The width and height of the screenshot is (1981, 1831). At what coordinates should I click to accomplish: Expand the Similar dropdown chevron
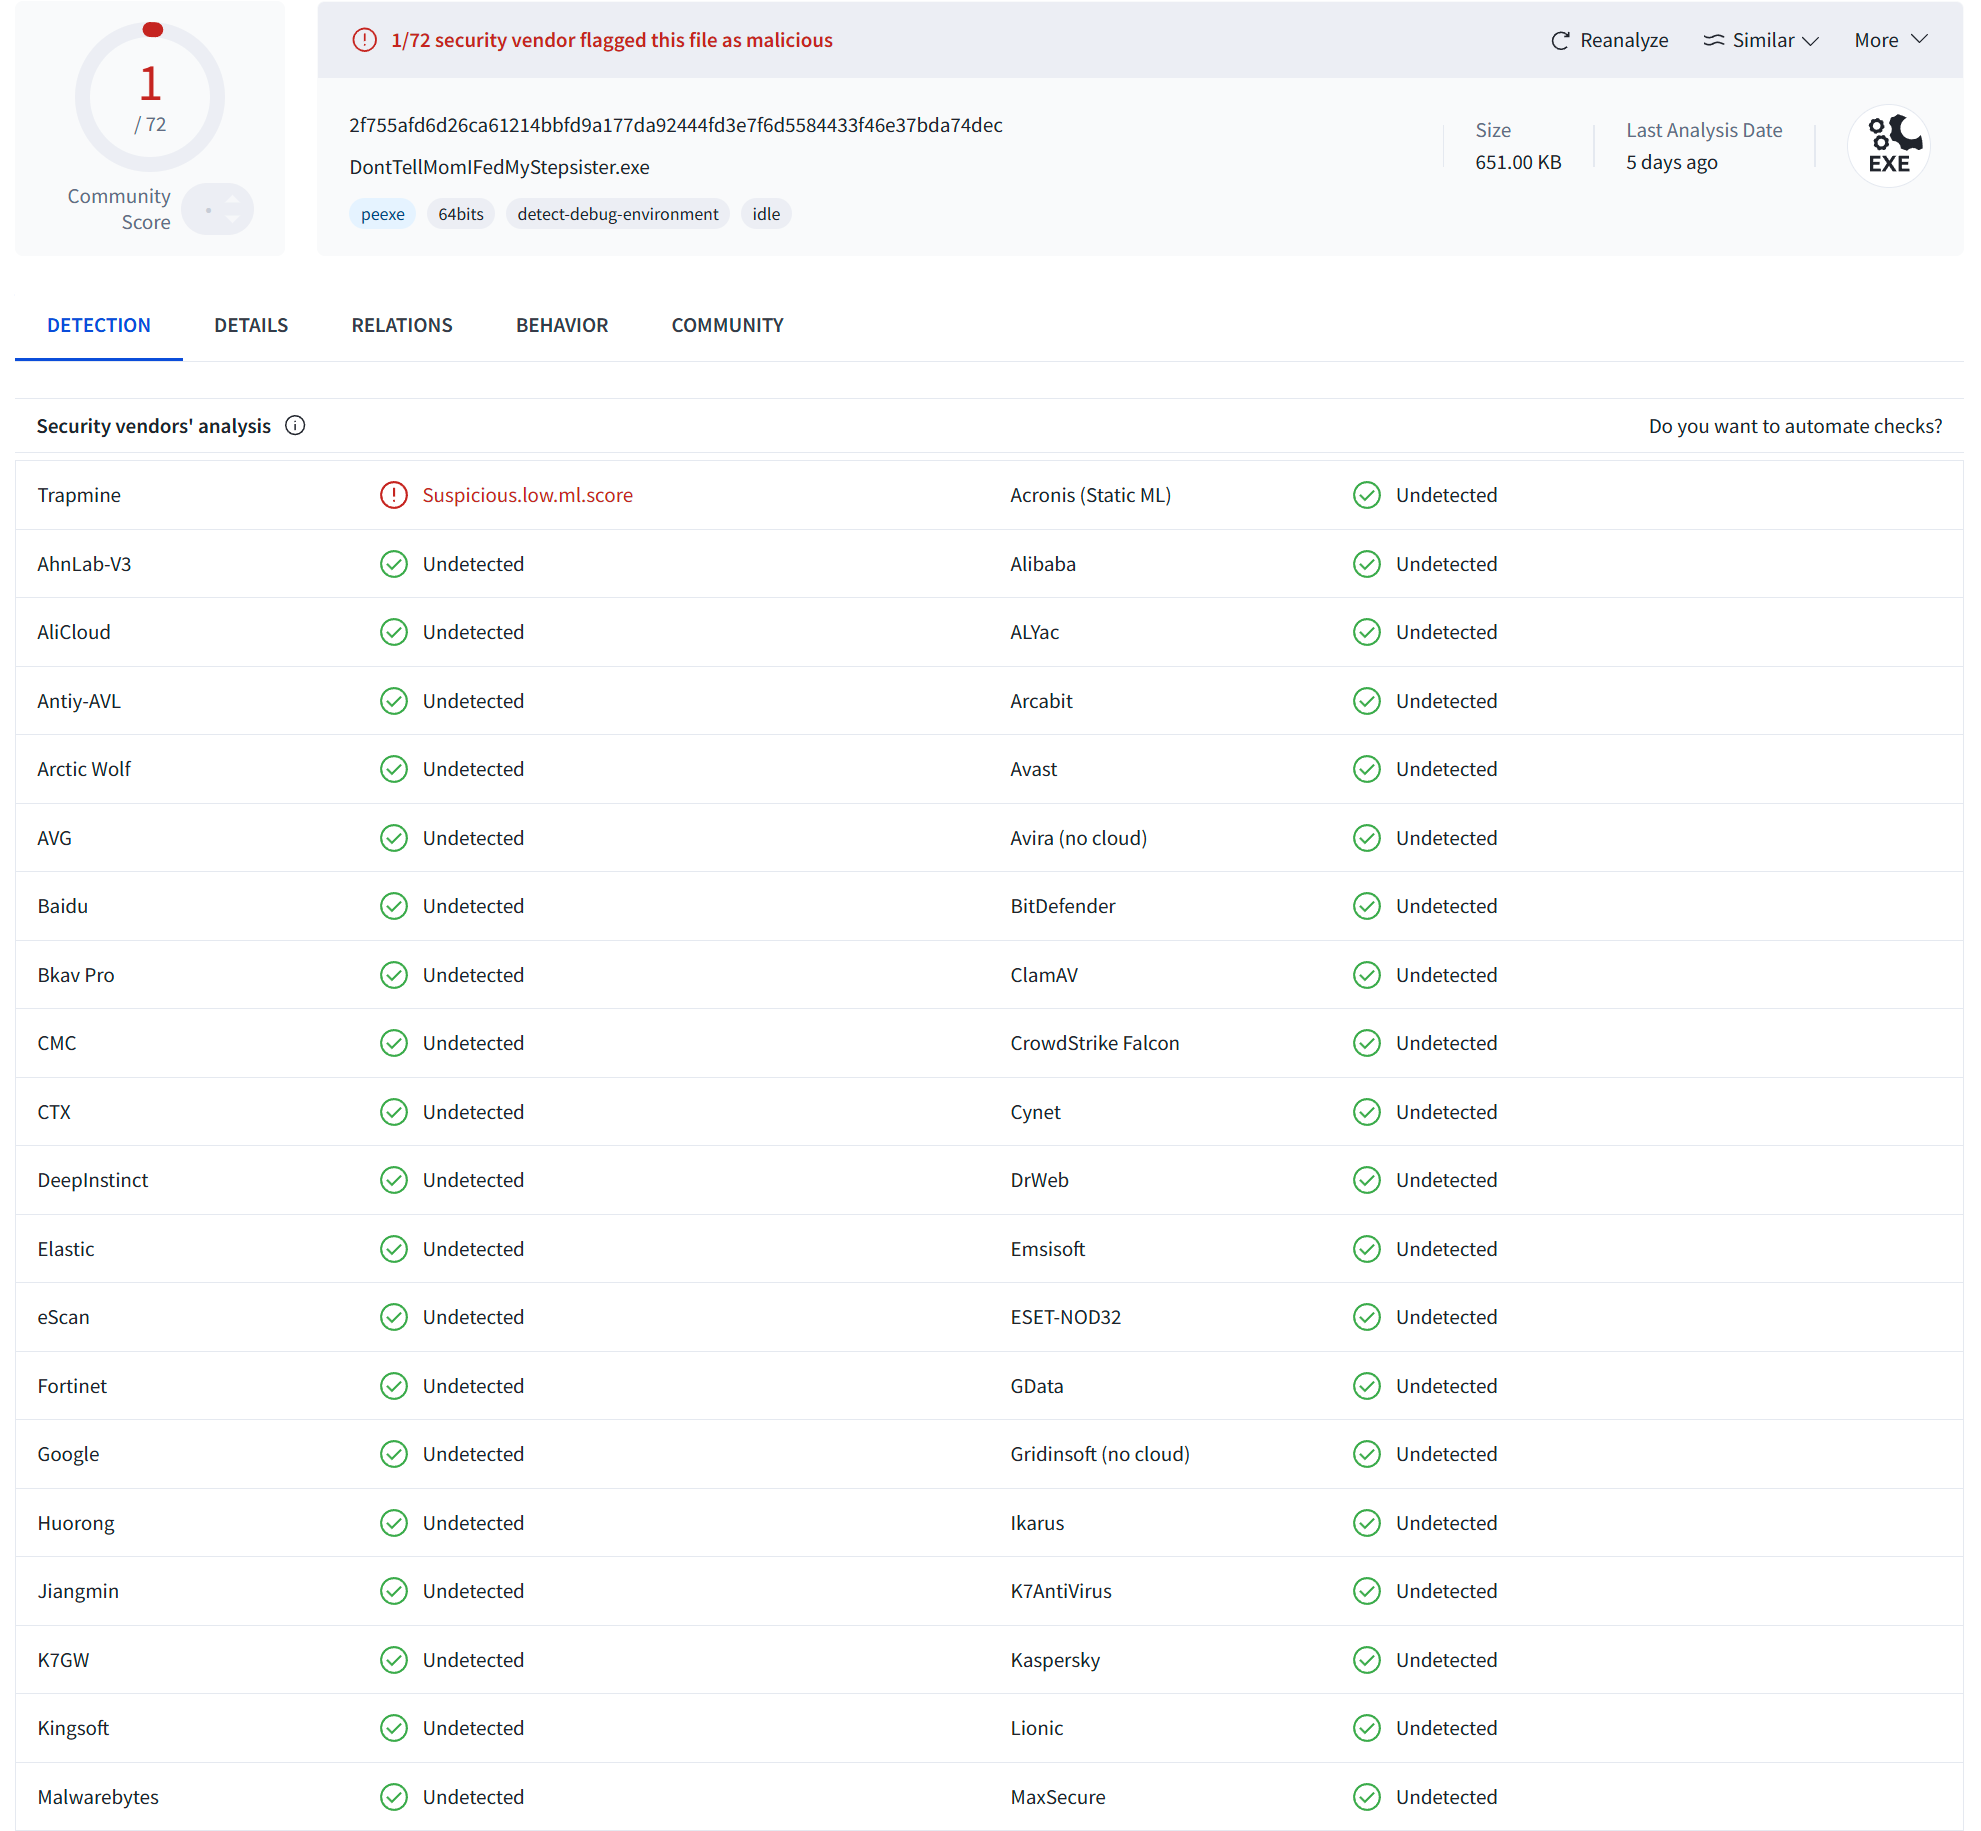[x=1810, y=41]
